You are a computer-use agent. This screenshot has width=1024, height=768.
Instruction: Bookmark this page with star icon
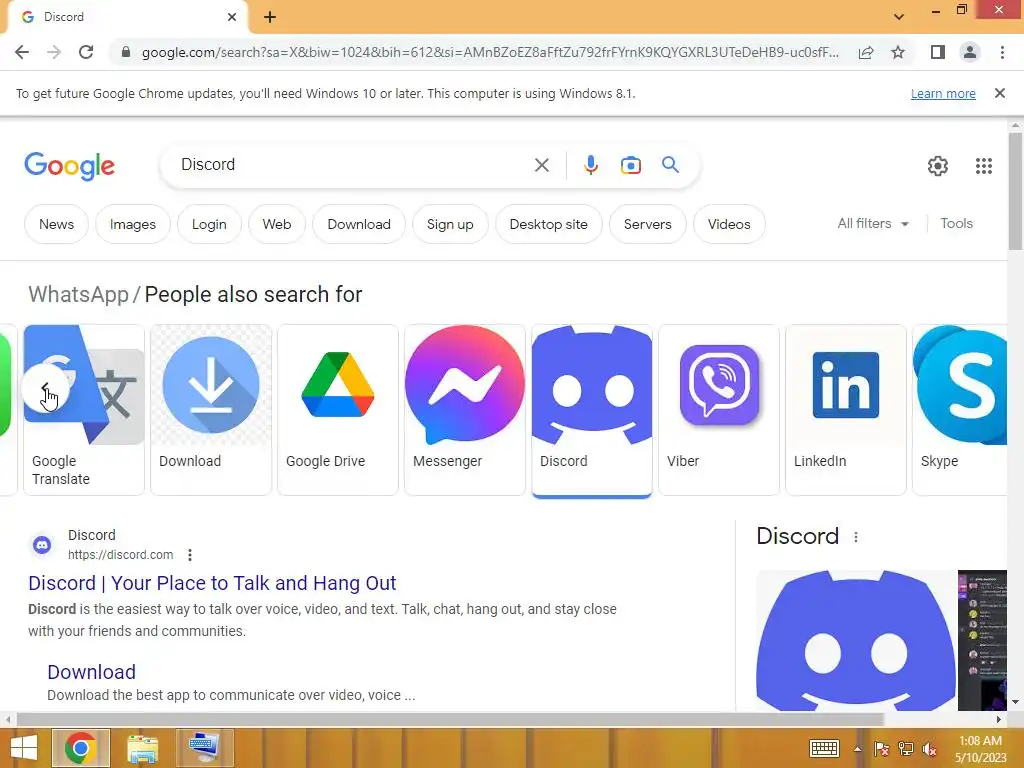[x=898, y=52]
